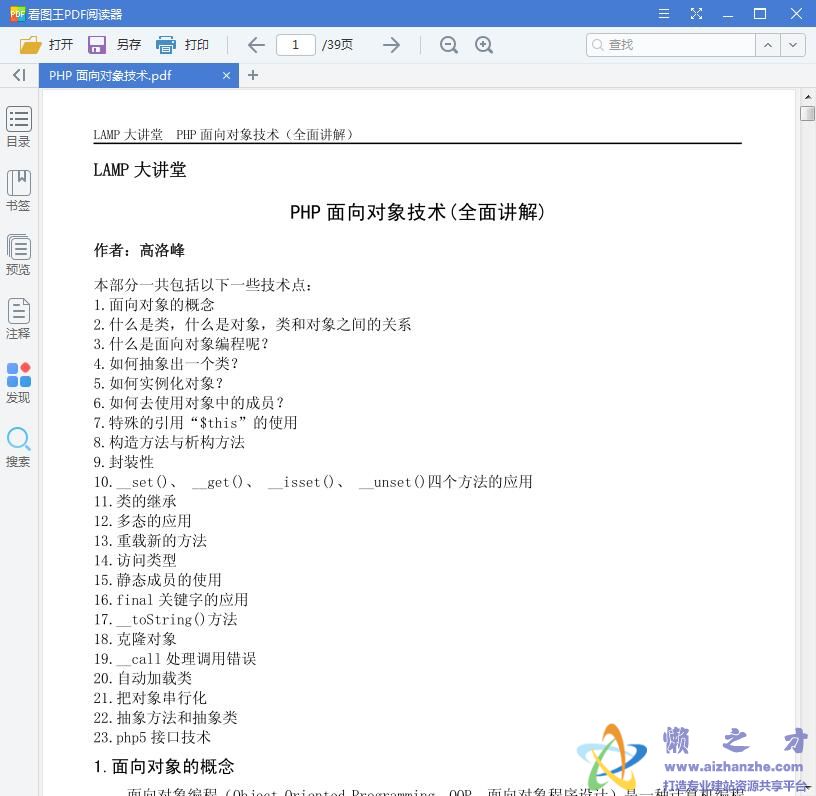
Task: Zoom in with the plus magnifier
Action: 484,45
